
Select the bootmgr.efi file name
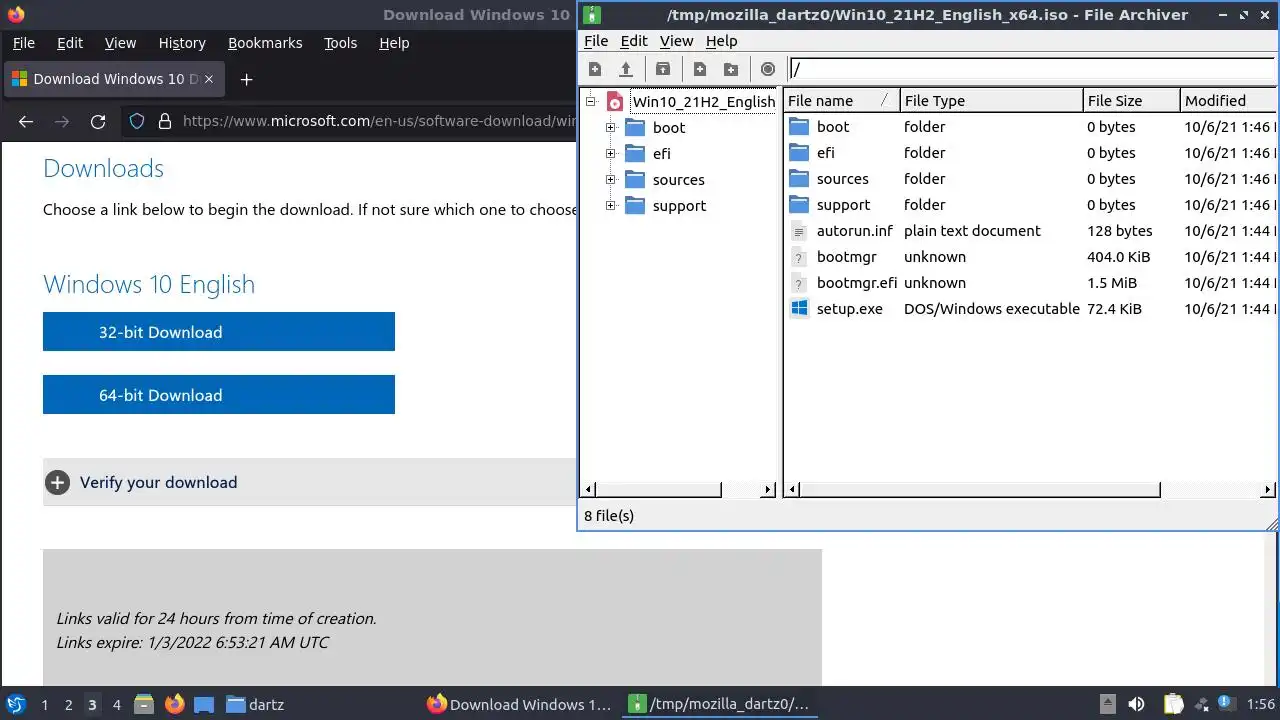point(857,283)
